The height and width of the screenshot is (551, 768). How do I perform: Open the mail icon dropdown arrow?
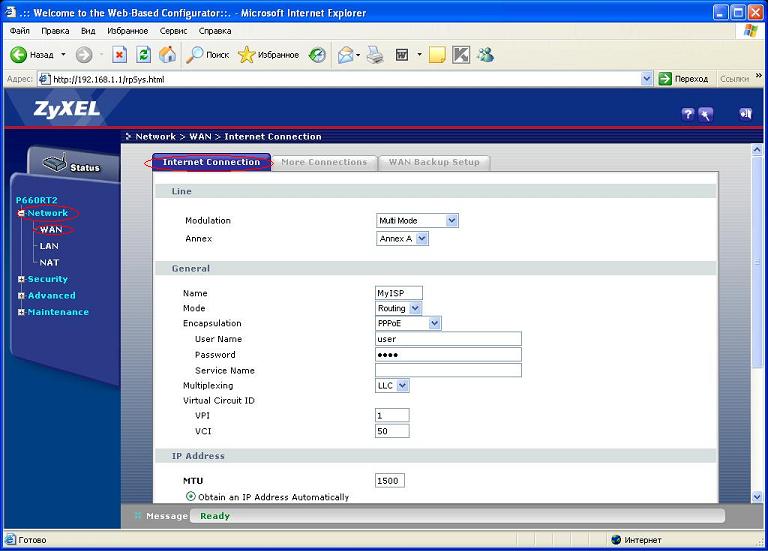pos(358,55)
